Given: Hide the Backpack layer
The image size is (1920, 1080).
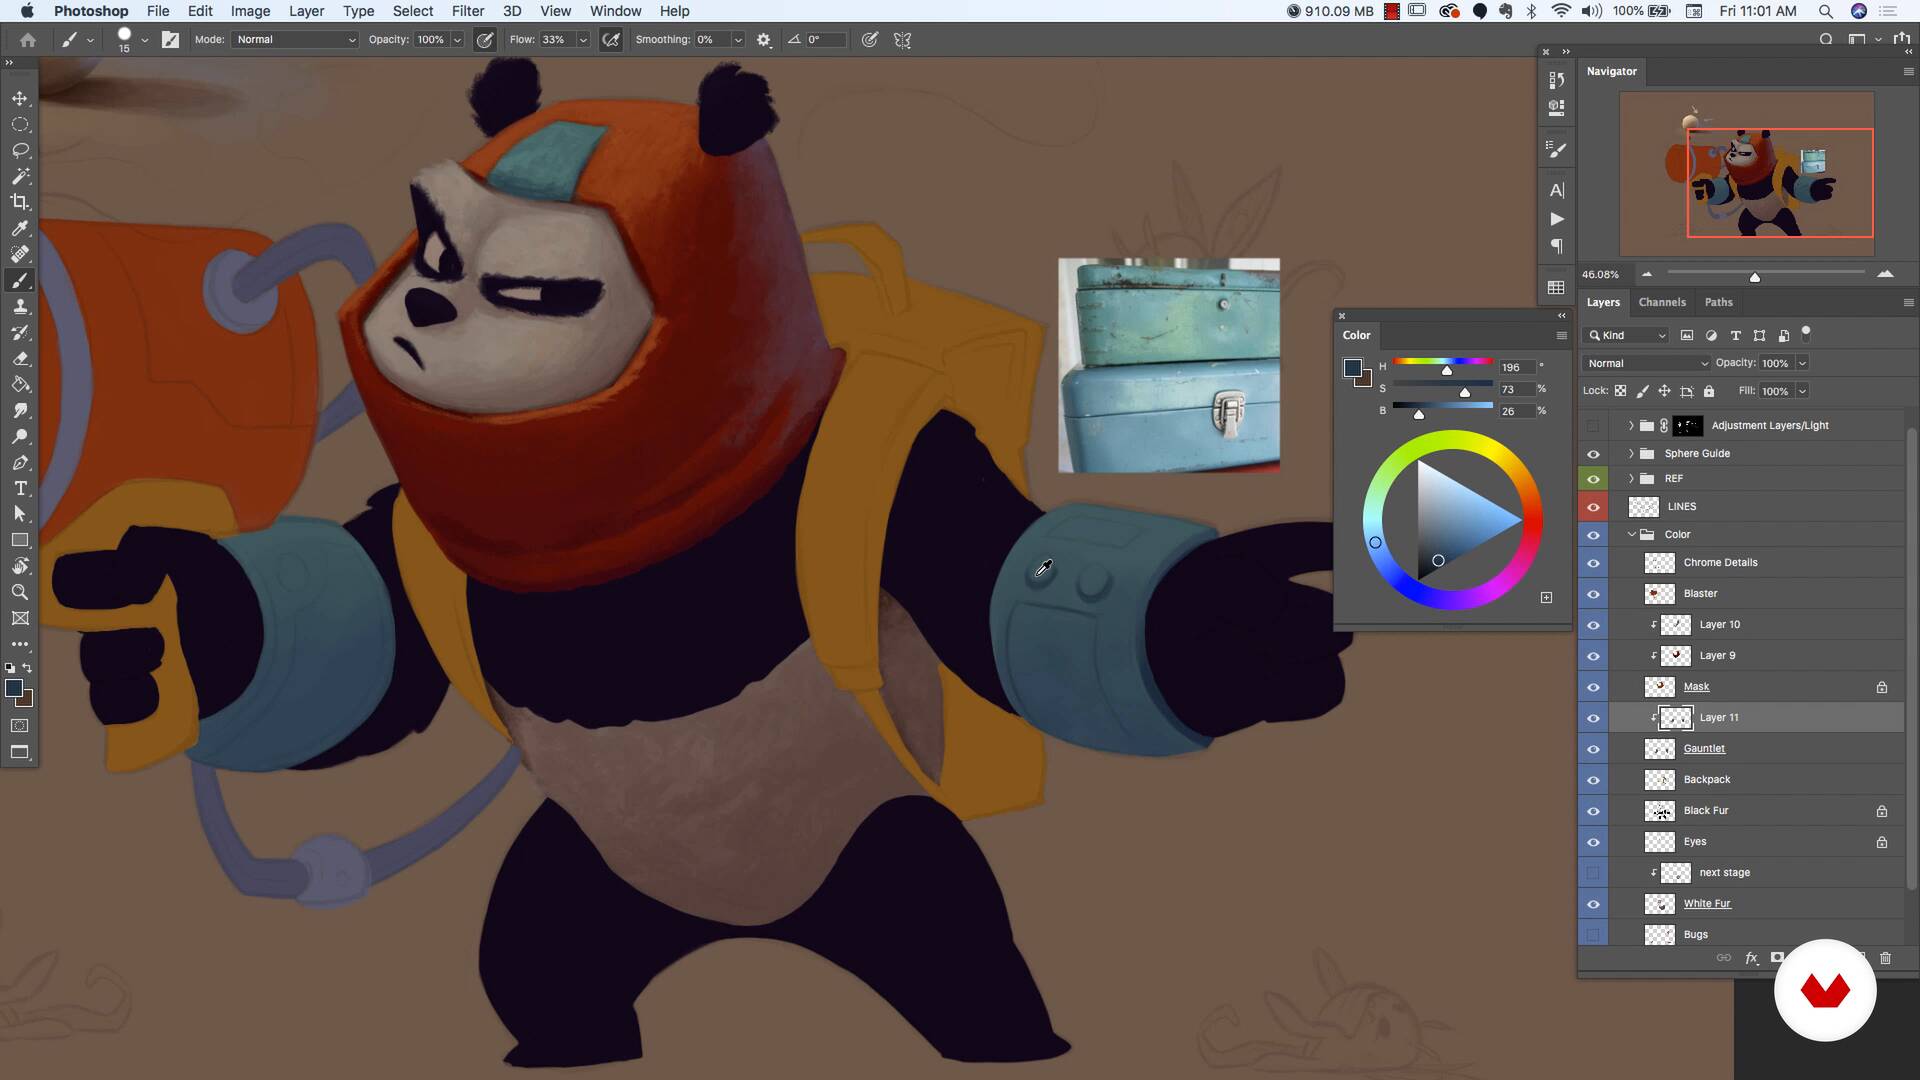Looking at the screenshot, I should pyautogui.click(x=1593, y=780).
